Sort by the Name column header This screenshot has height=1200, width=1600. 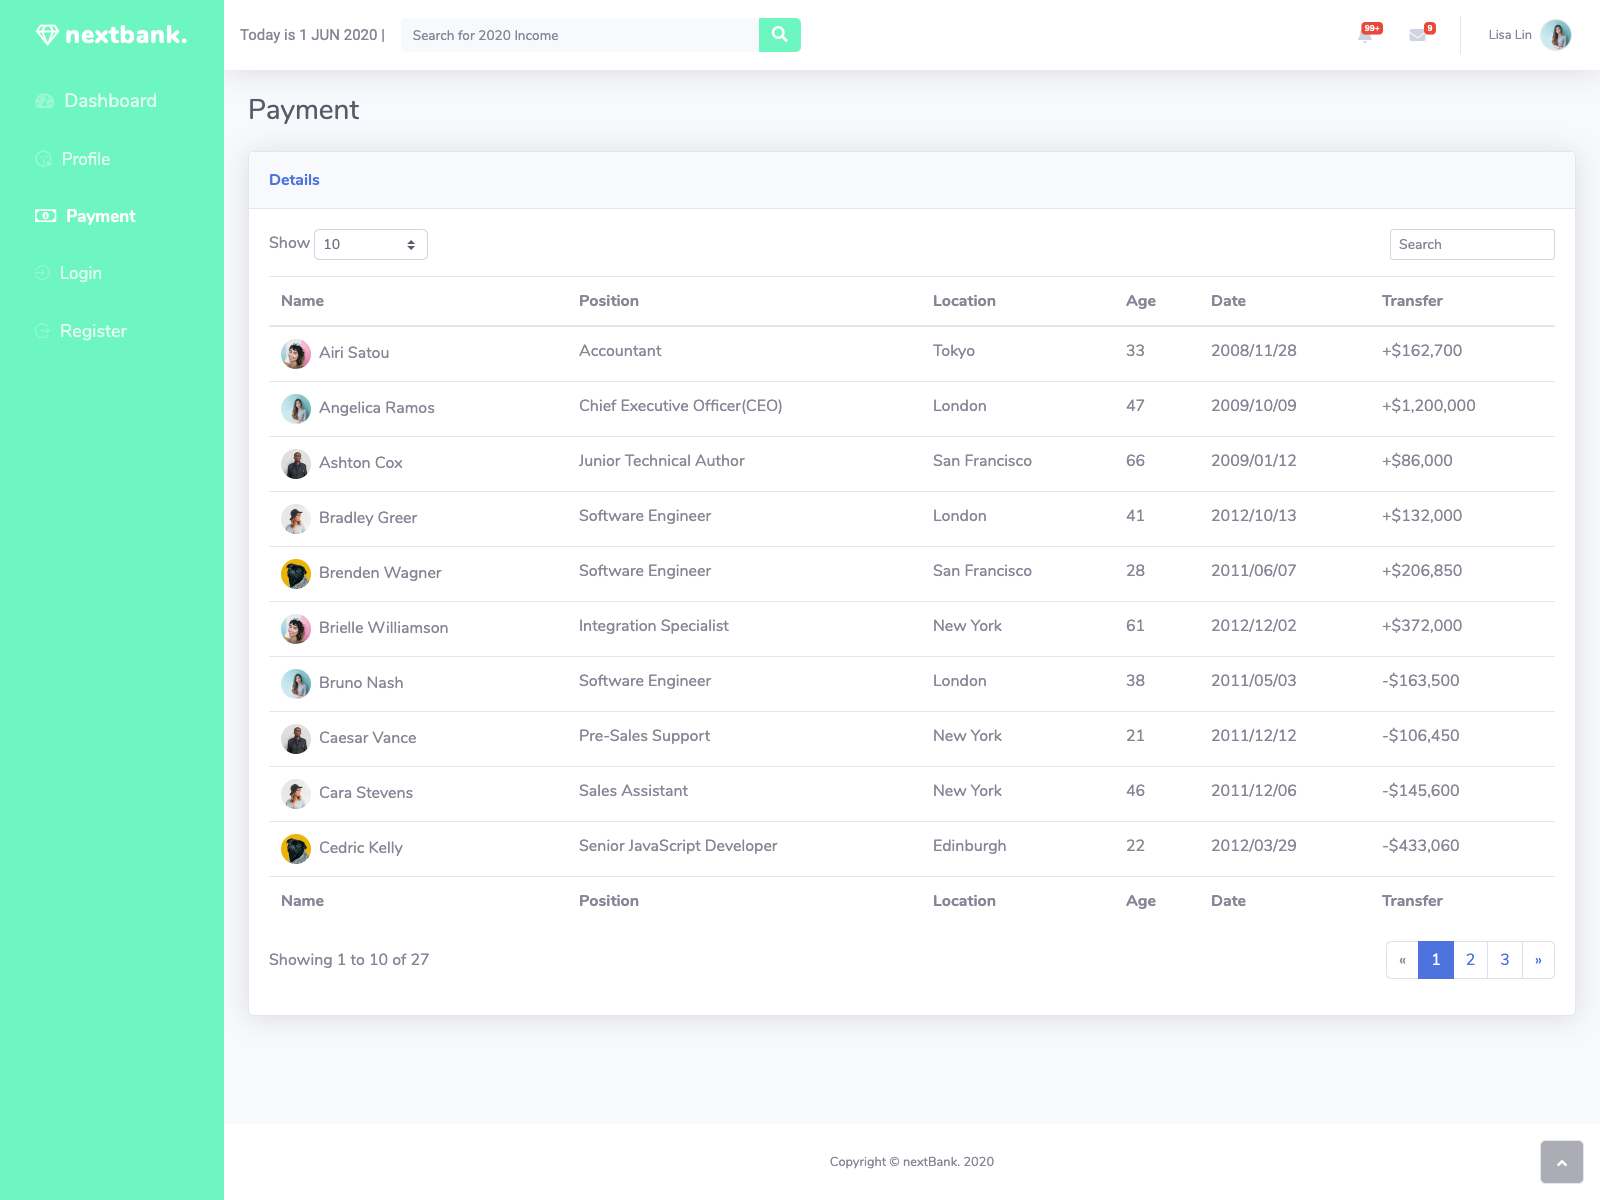coord(302,301)
